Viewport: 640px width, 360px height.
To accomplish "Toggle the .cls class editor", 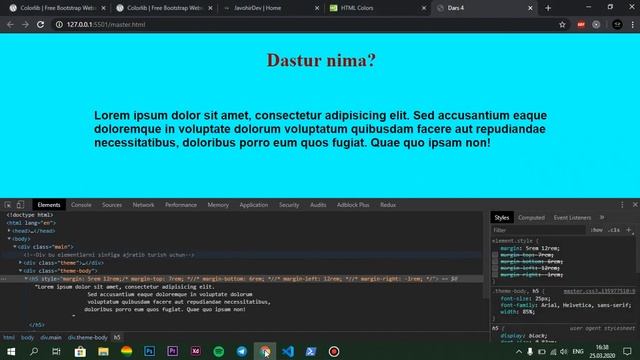I will [x=614, y=230].
